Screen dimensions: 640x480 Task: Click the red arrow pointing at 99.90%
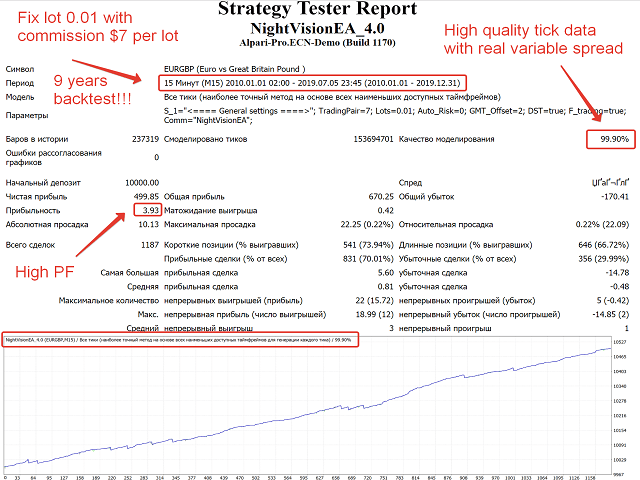point(581,93)
